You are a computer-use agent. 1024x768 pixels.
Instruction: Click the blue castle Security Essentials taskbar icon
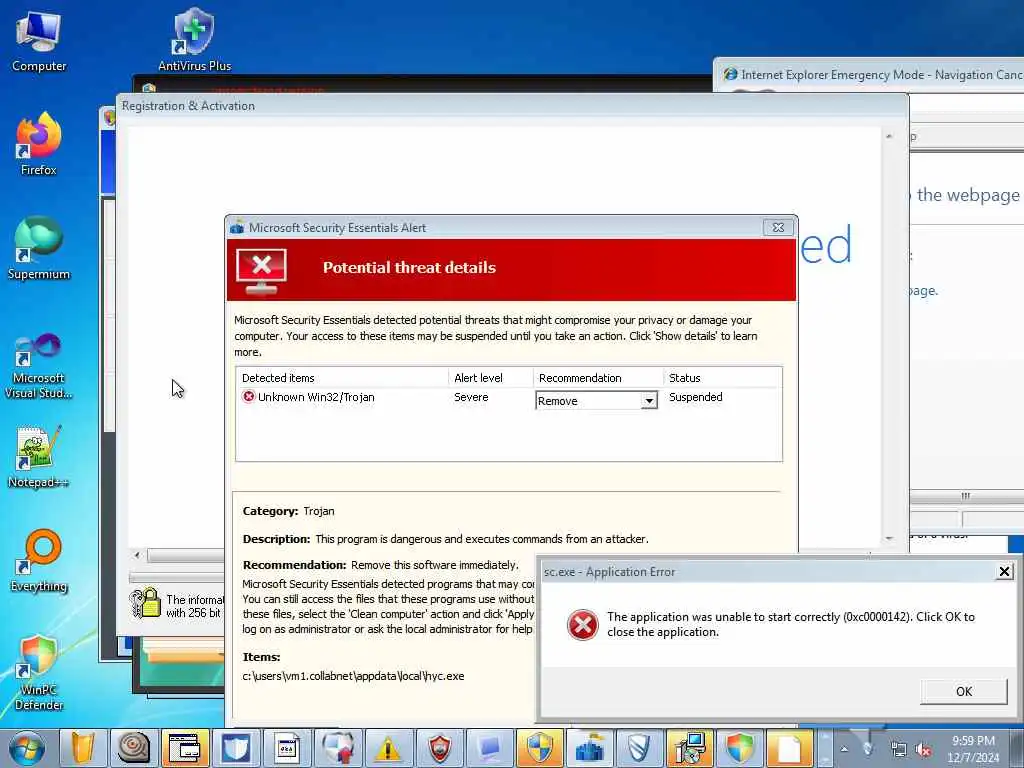point(590,748)
